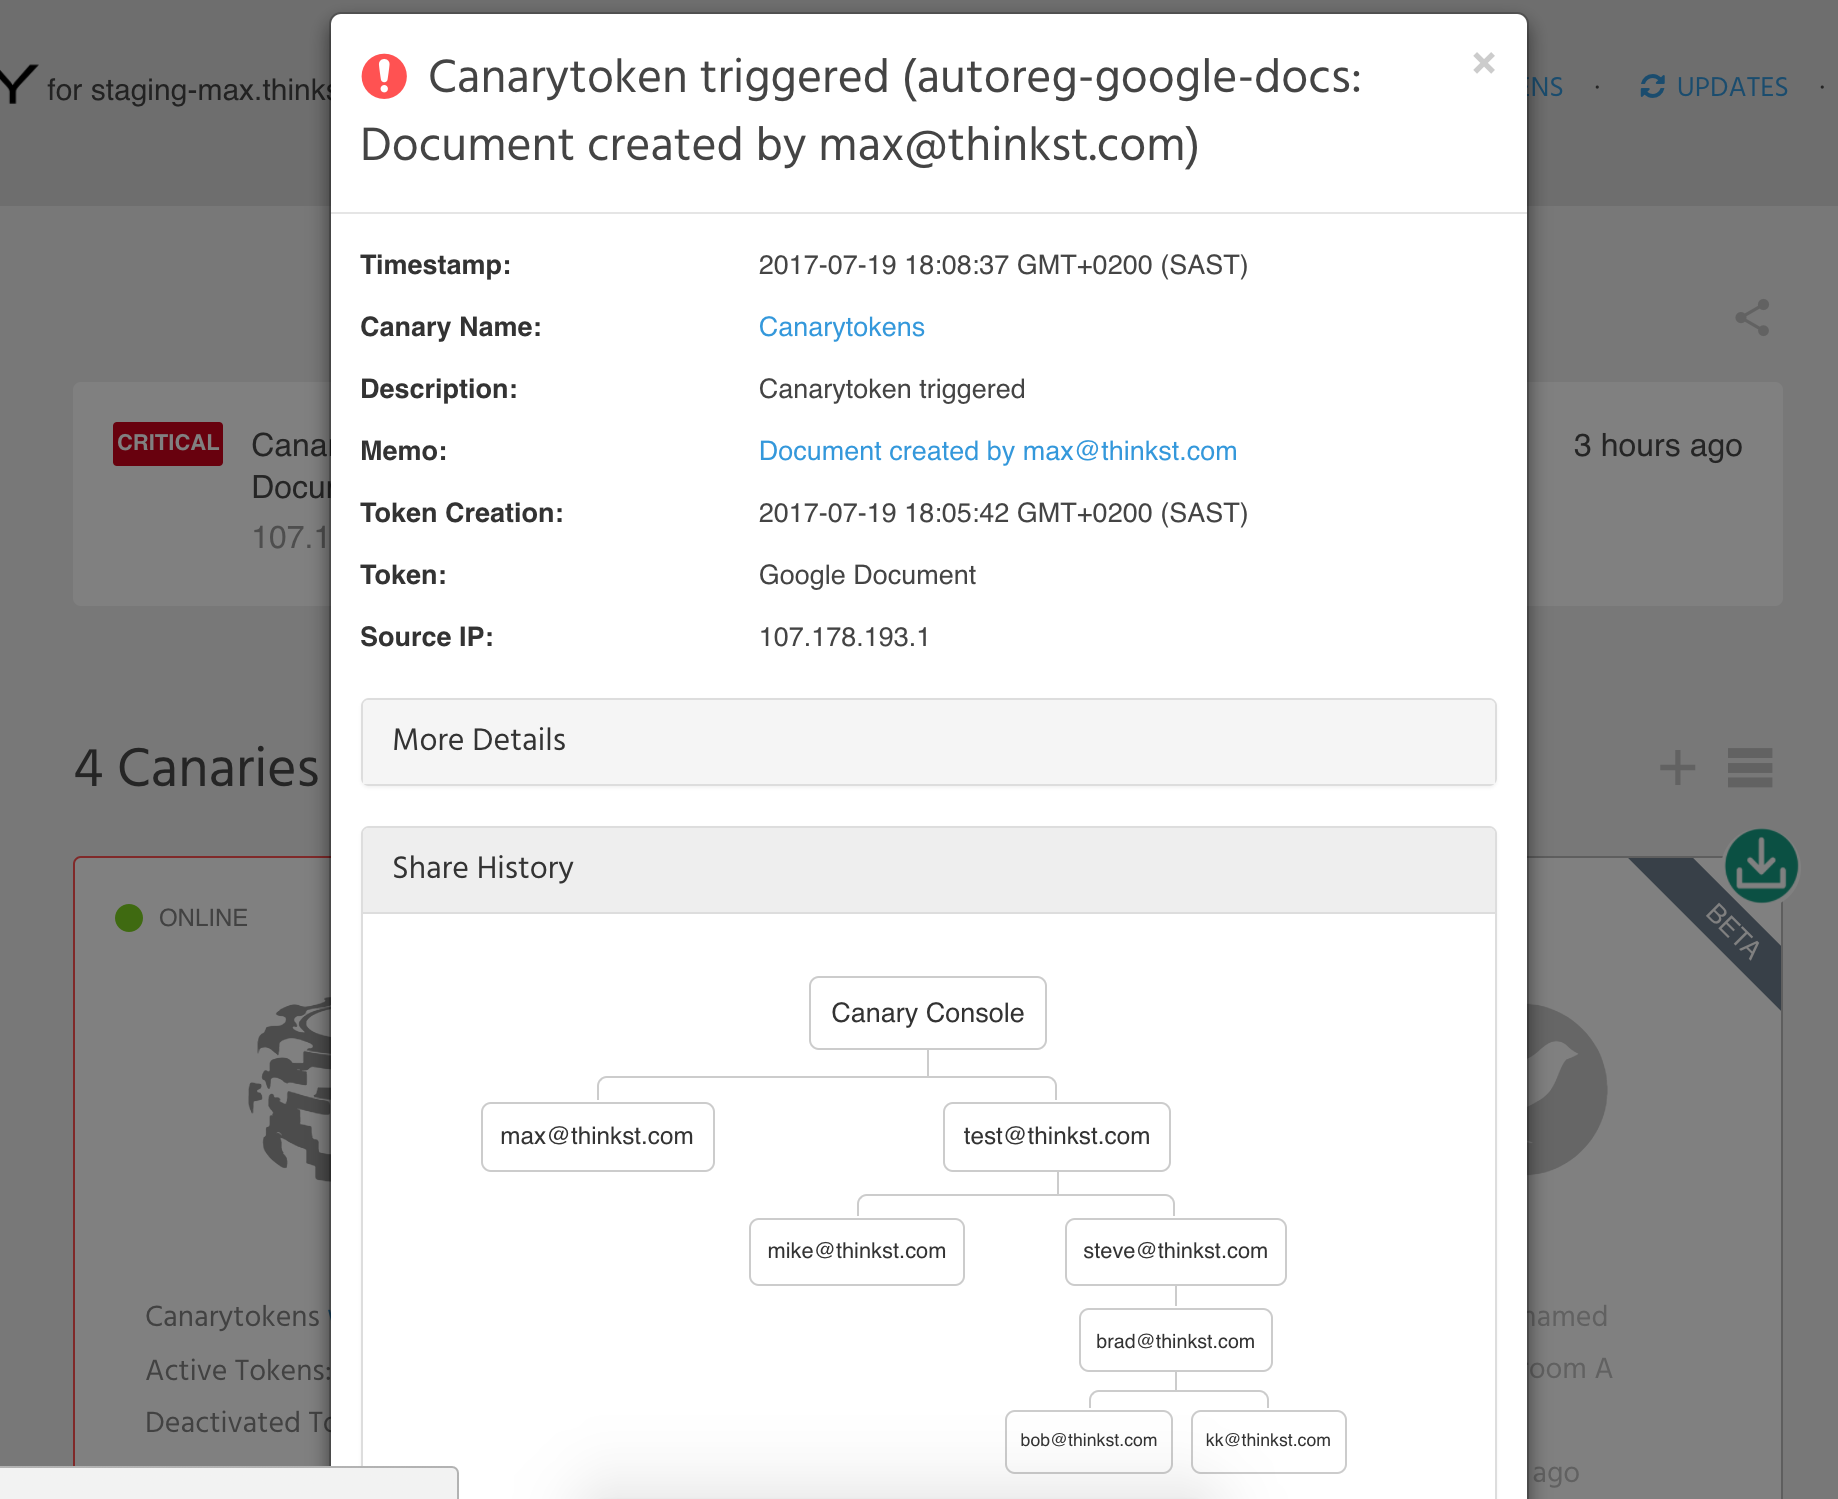Viewport: 1838px width, 1499px height.
Task: Click the UPDATES link in header
Action: click(x=1732, y=87)
